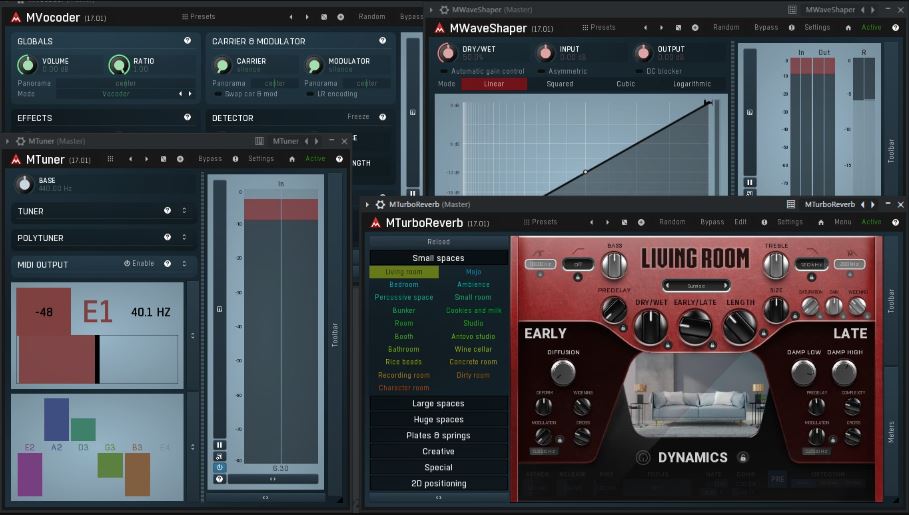Open the home icon in MTurboReverb
The image size is (909, 515).
click(821, 222)
